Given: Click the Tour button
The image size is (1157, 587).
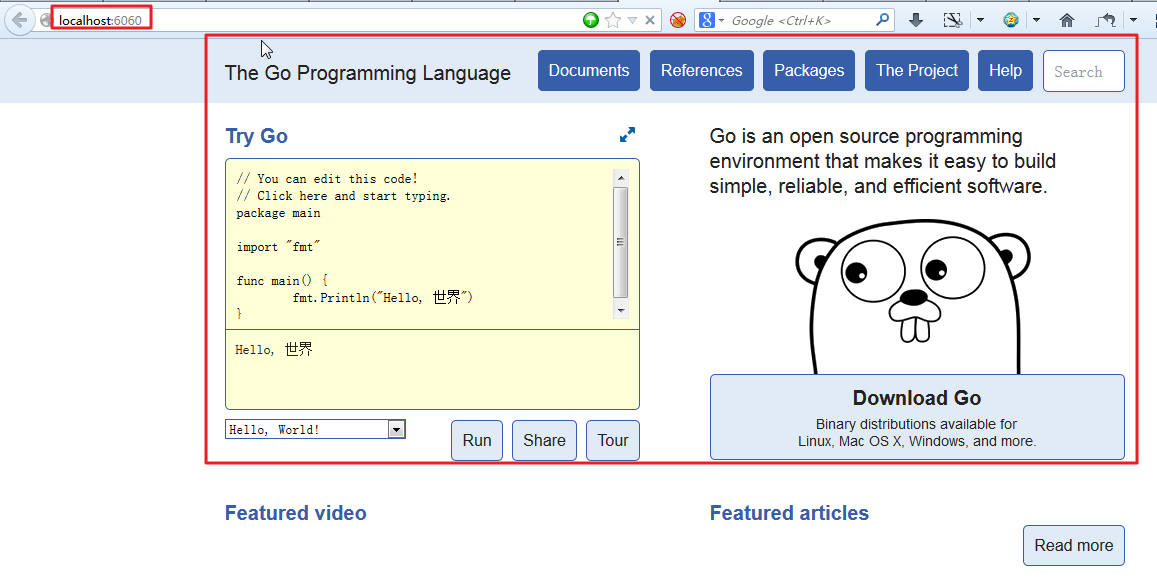Looking at the screenshot, I should pos(612,440).
